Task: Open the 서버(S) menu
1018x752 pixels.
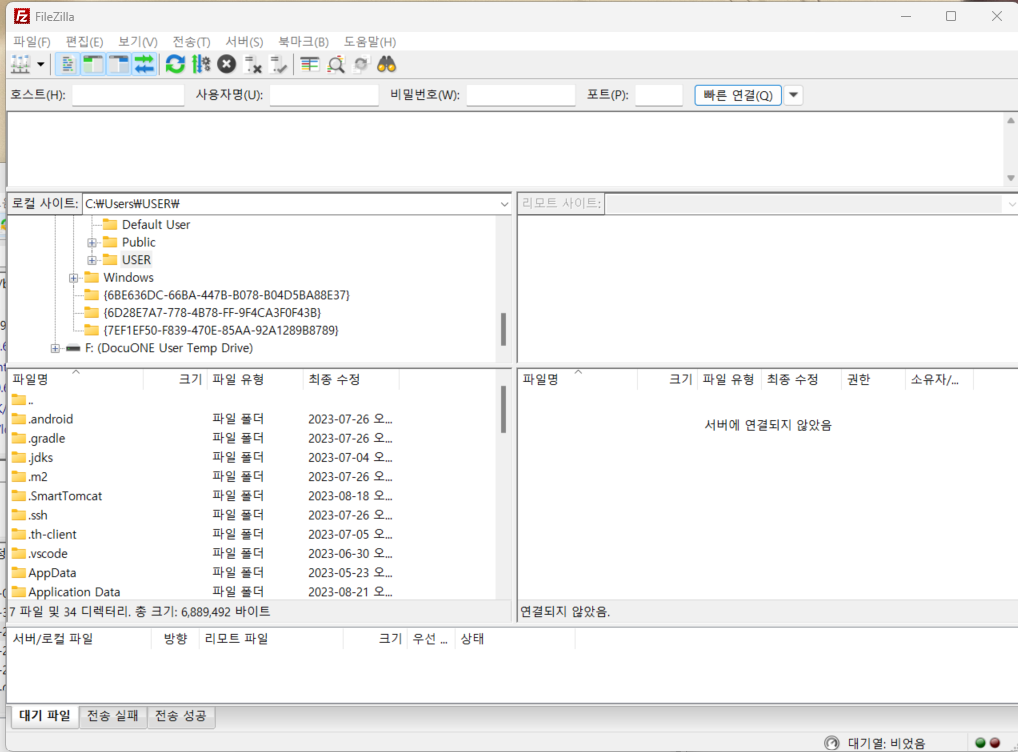Action: pyautogui.click(x=244, y=42)
